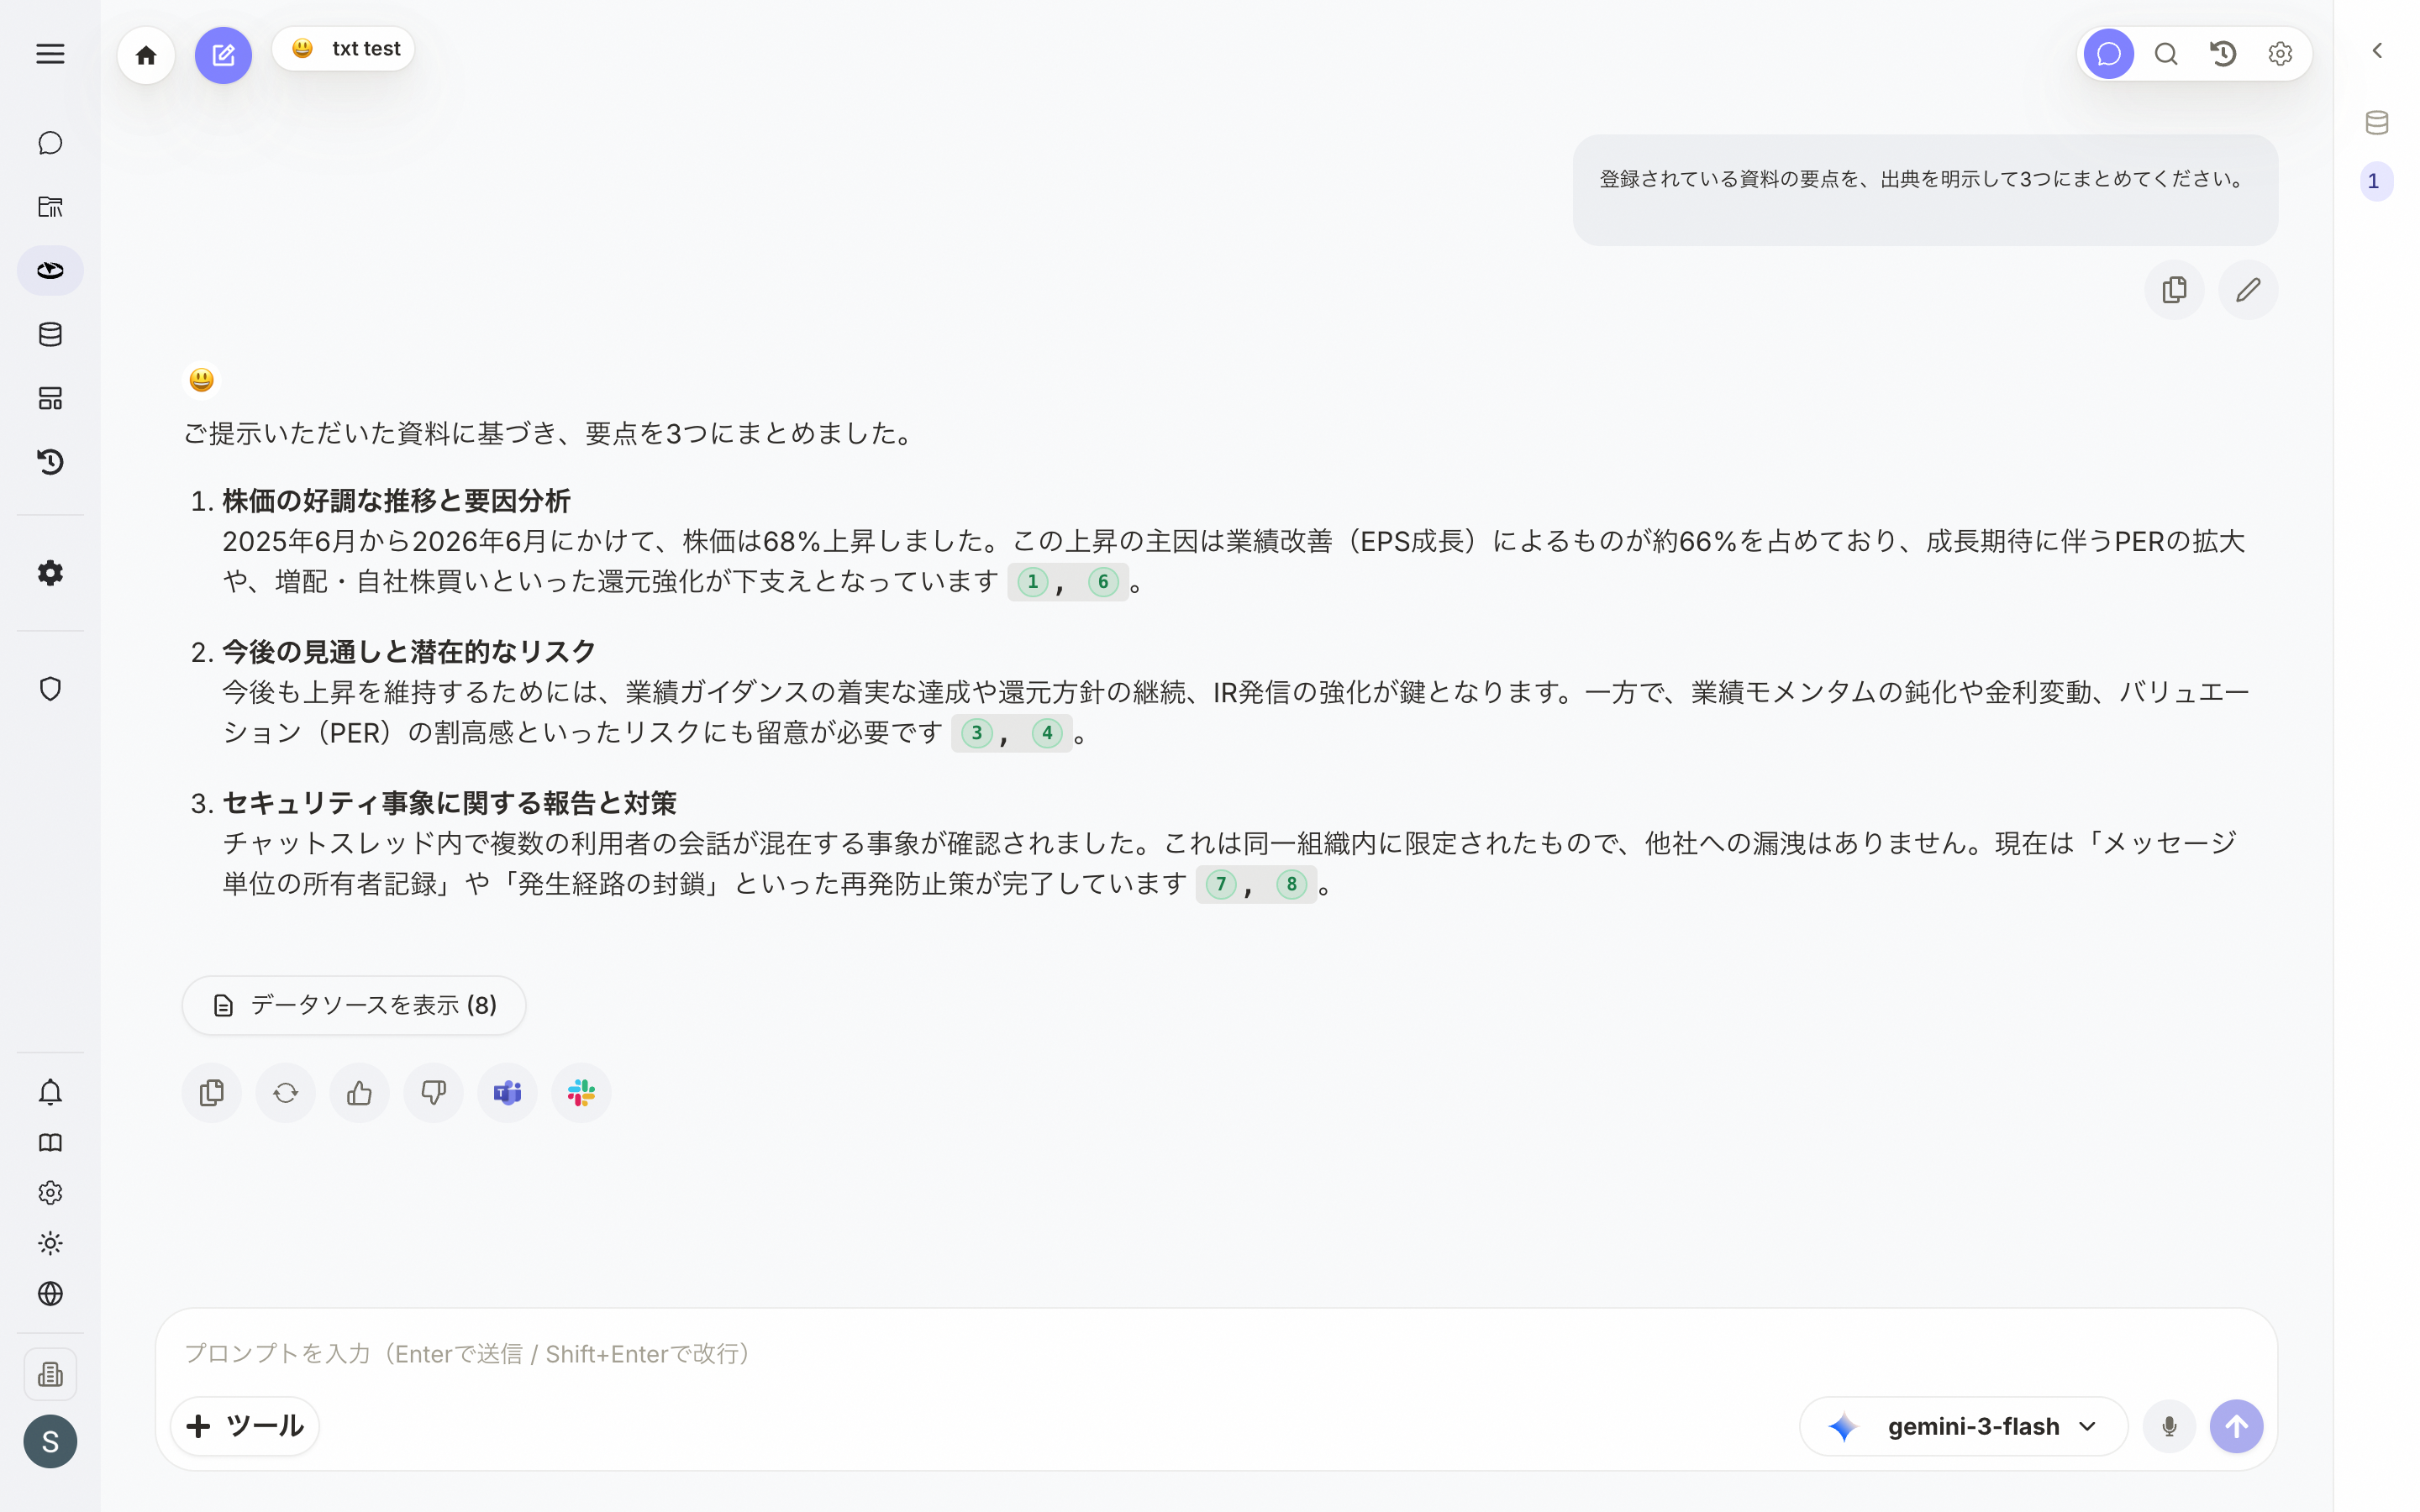Open the database sidebar icon

click(50, 334)
